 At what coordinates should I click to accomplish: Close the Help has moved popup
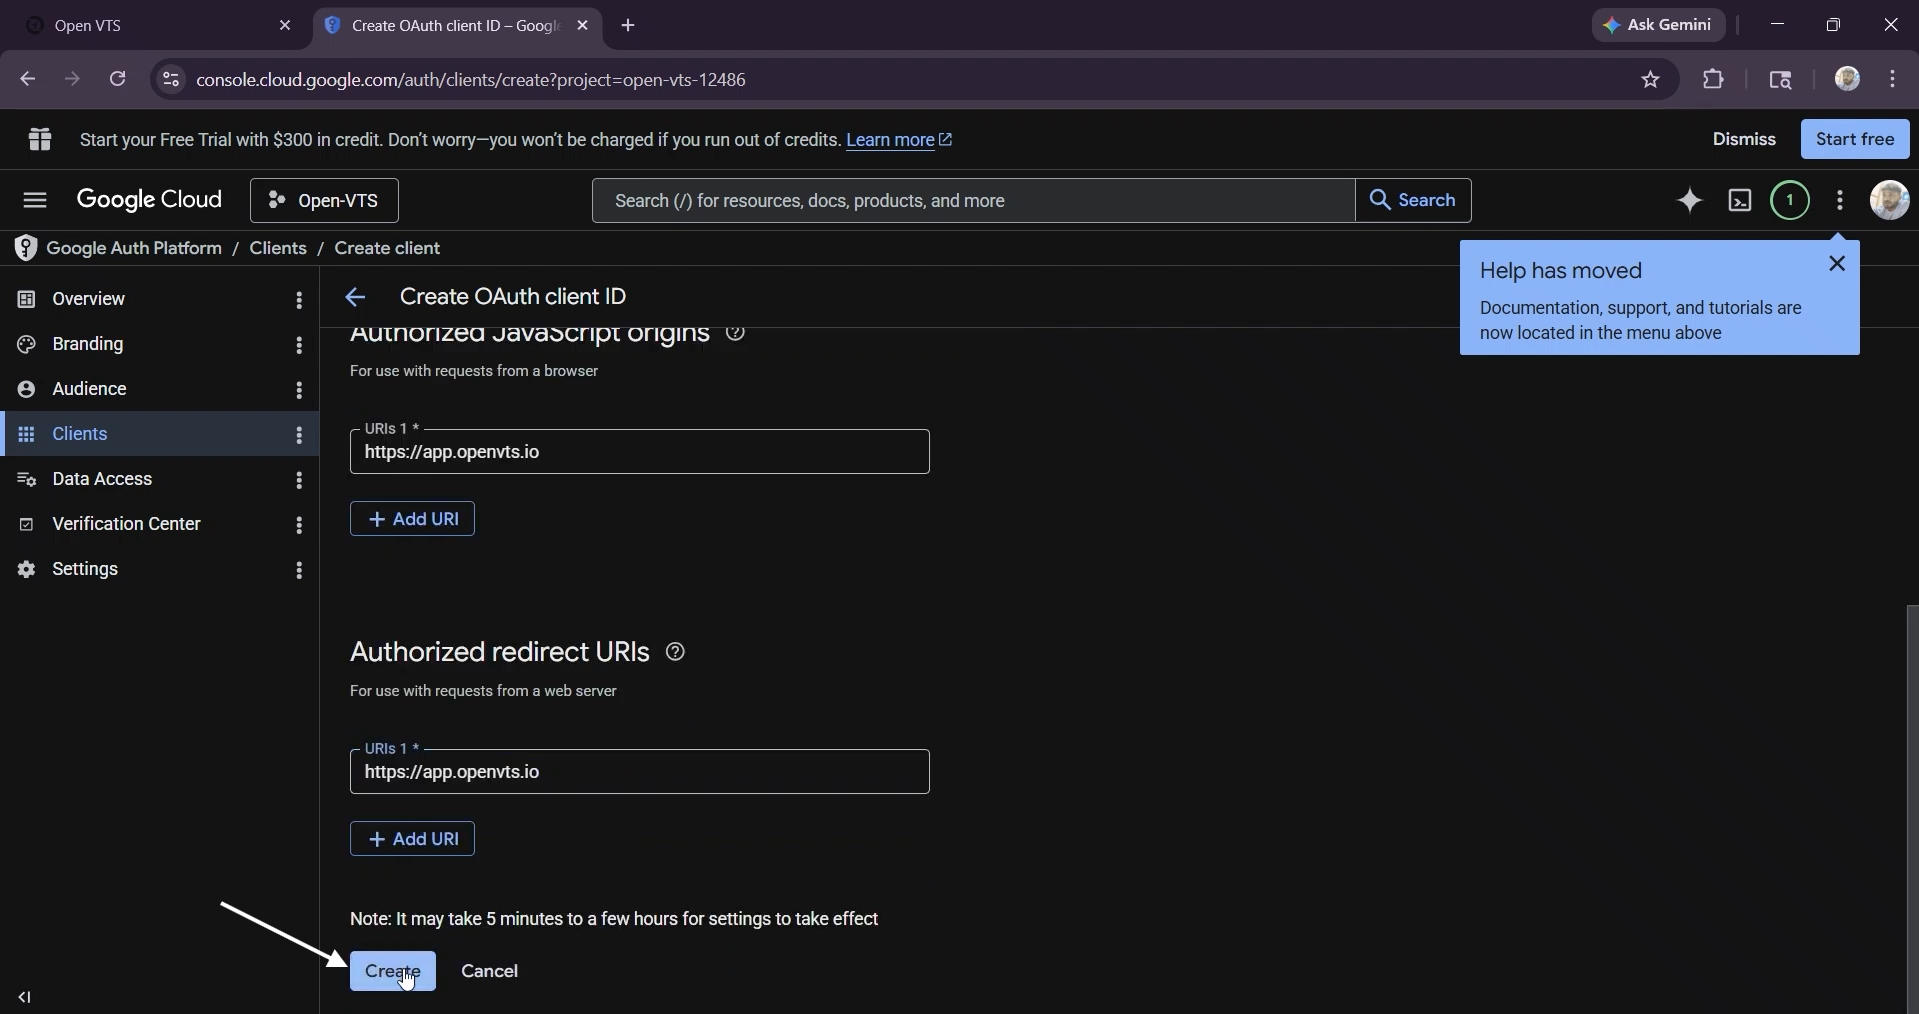pyautogui.click(x=1837, y=264)
